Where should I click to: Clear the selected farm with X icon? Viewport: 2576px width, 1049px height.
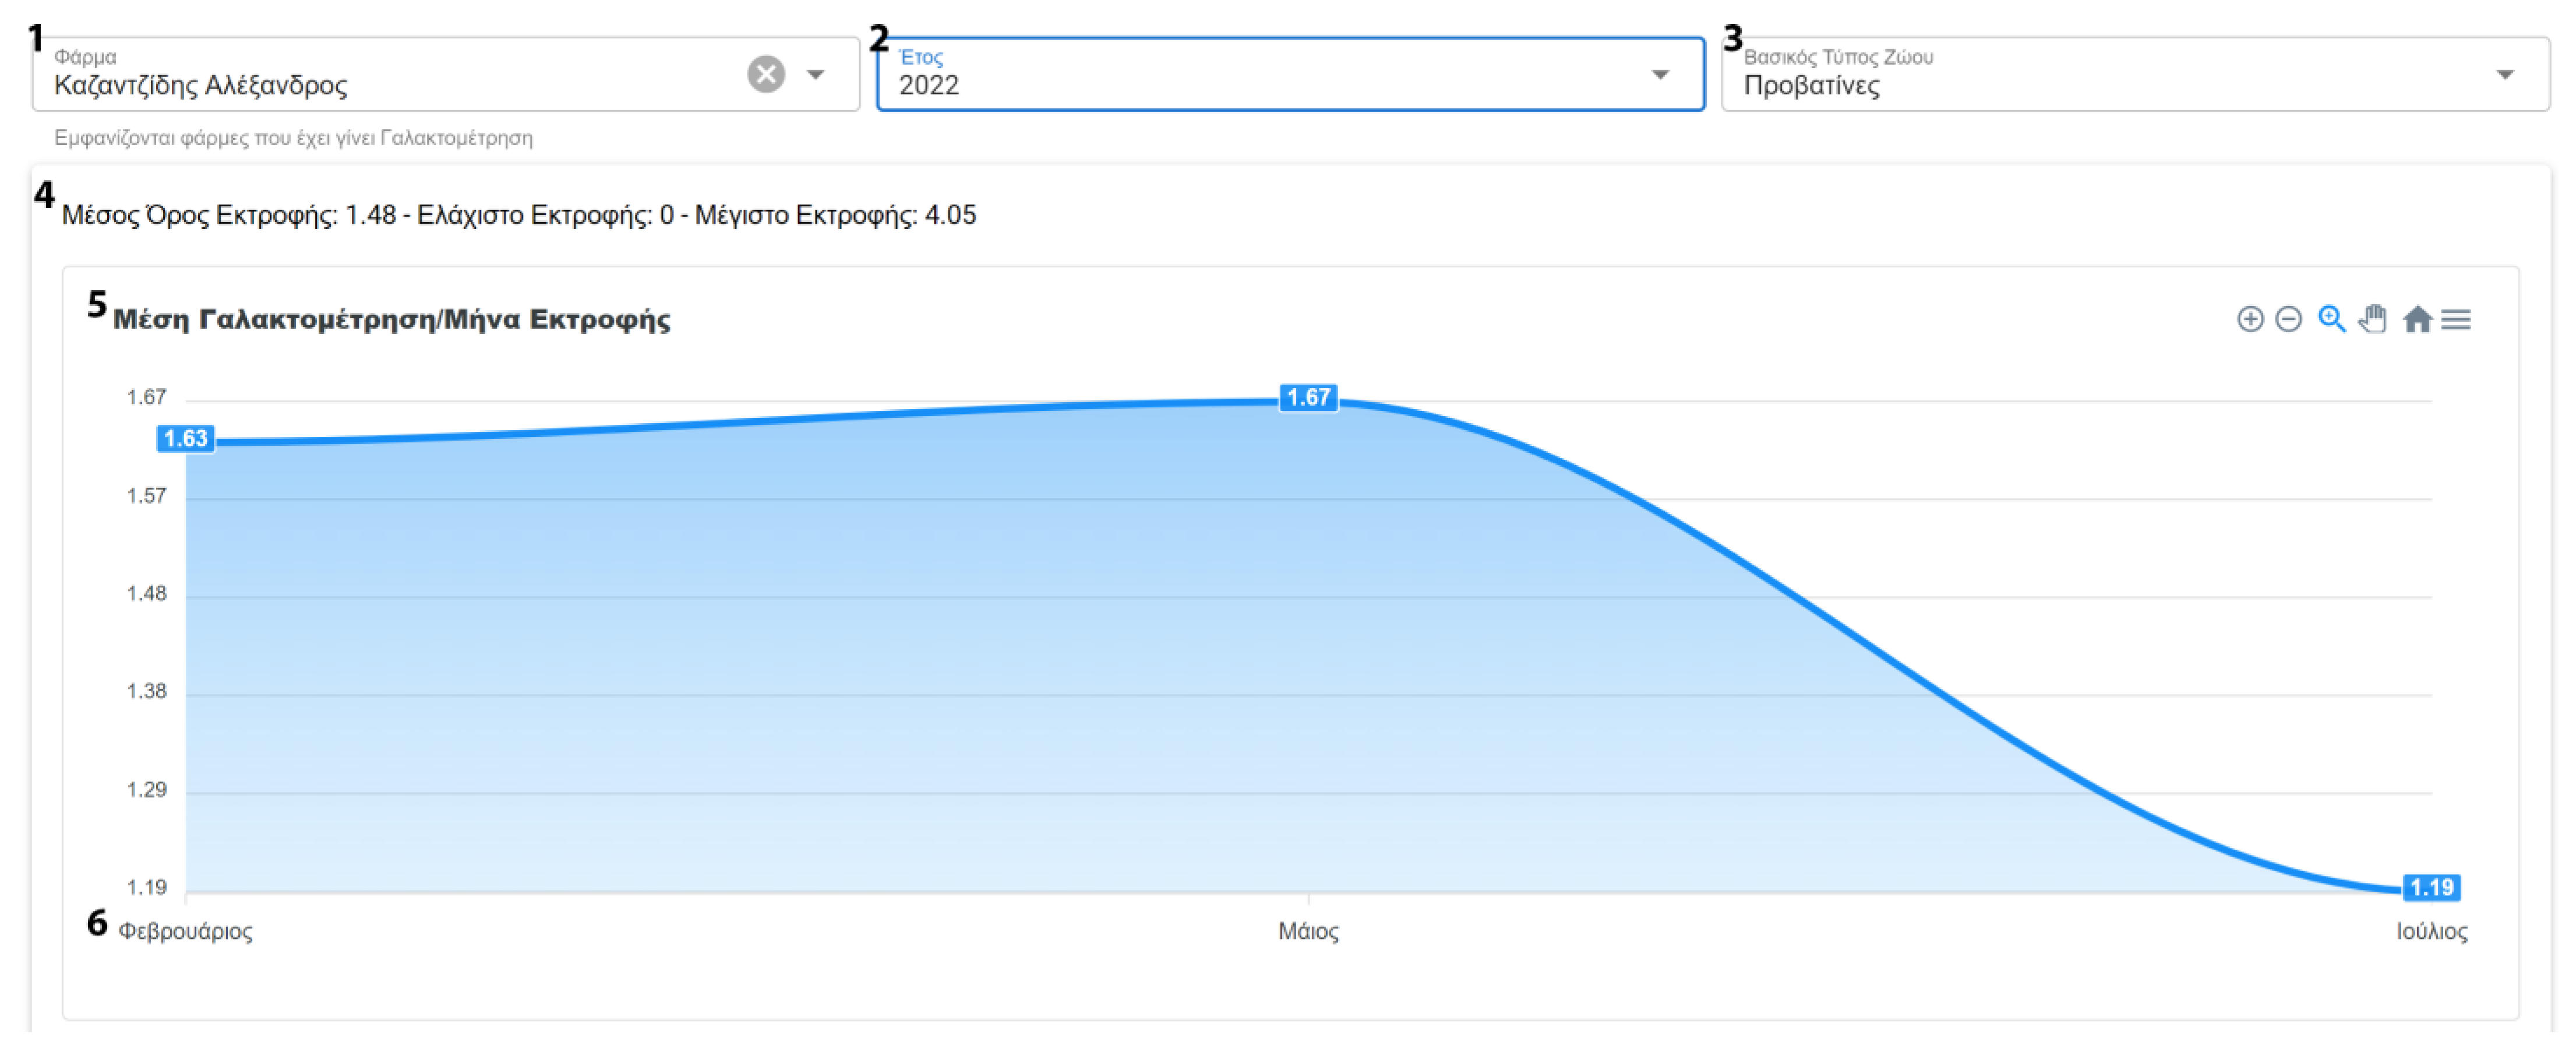(766, 74)
